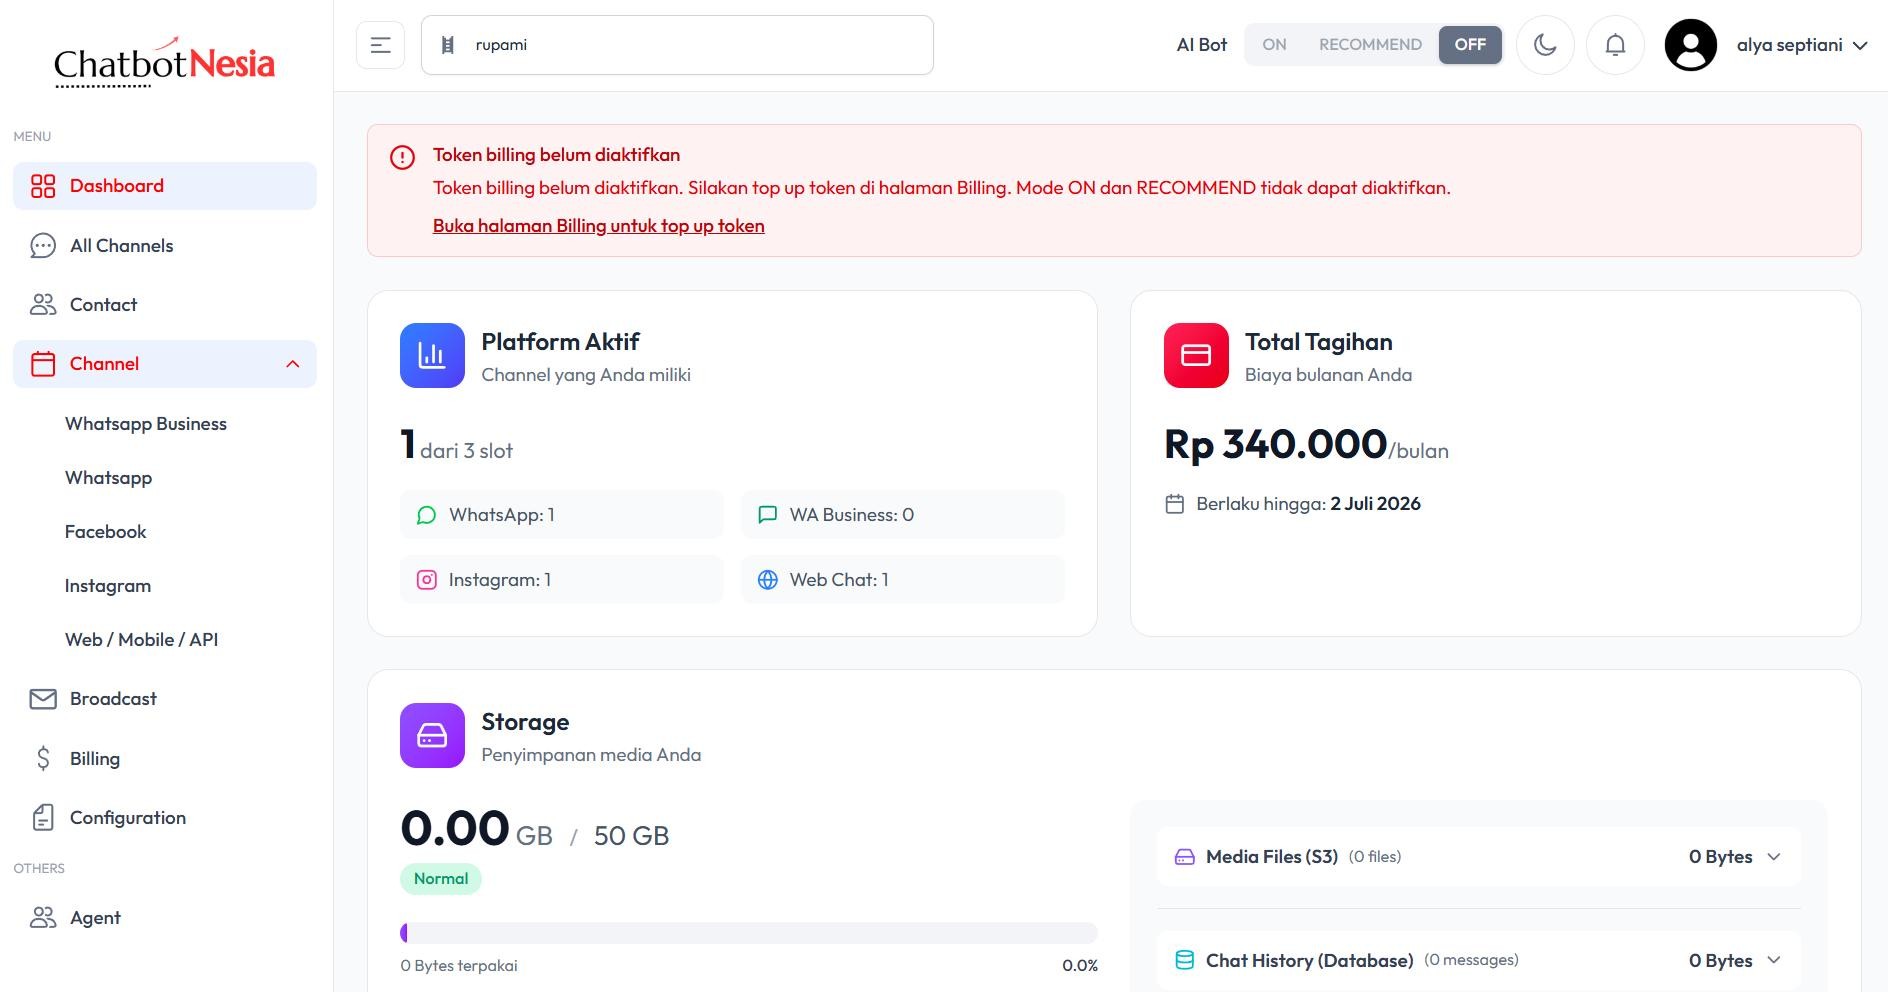
Task: Click the ChatbotNesia logo
Action: [164, 63]
